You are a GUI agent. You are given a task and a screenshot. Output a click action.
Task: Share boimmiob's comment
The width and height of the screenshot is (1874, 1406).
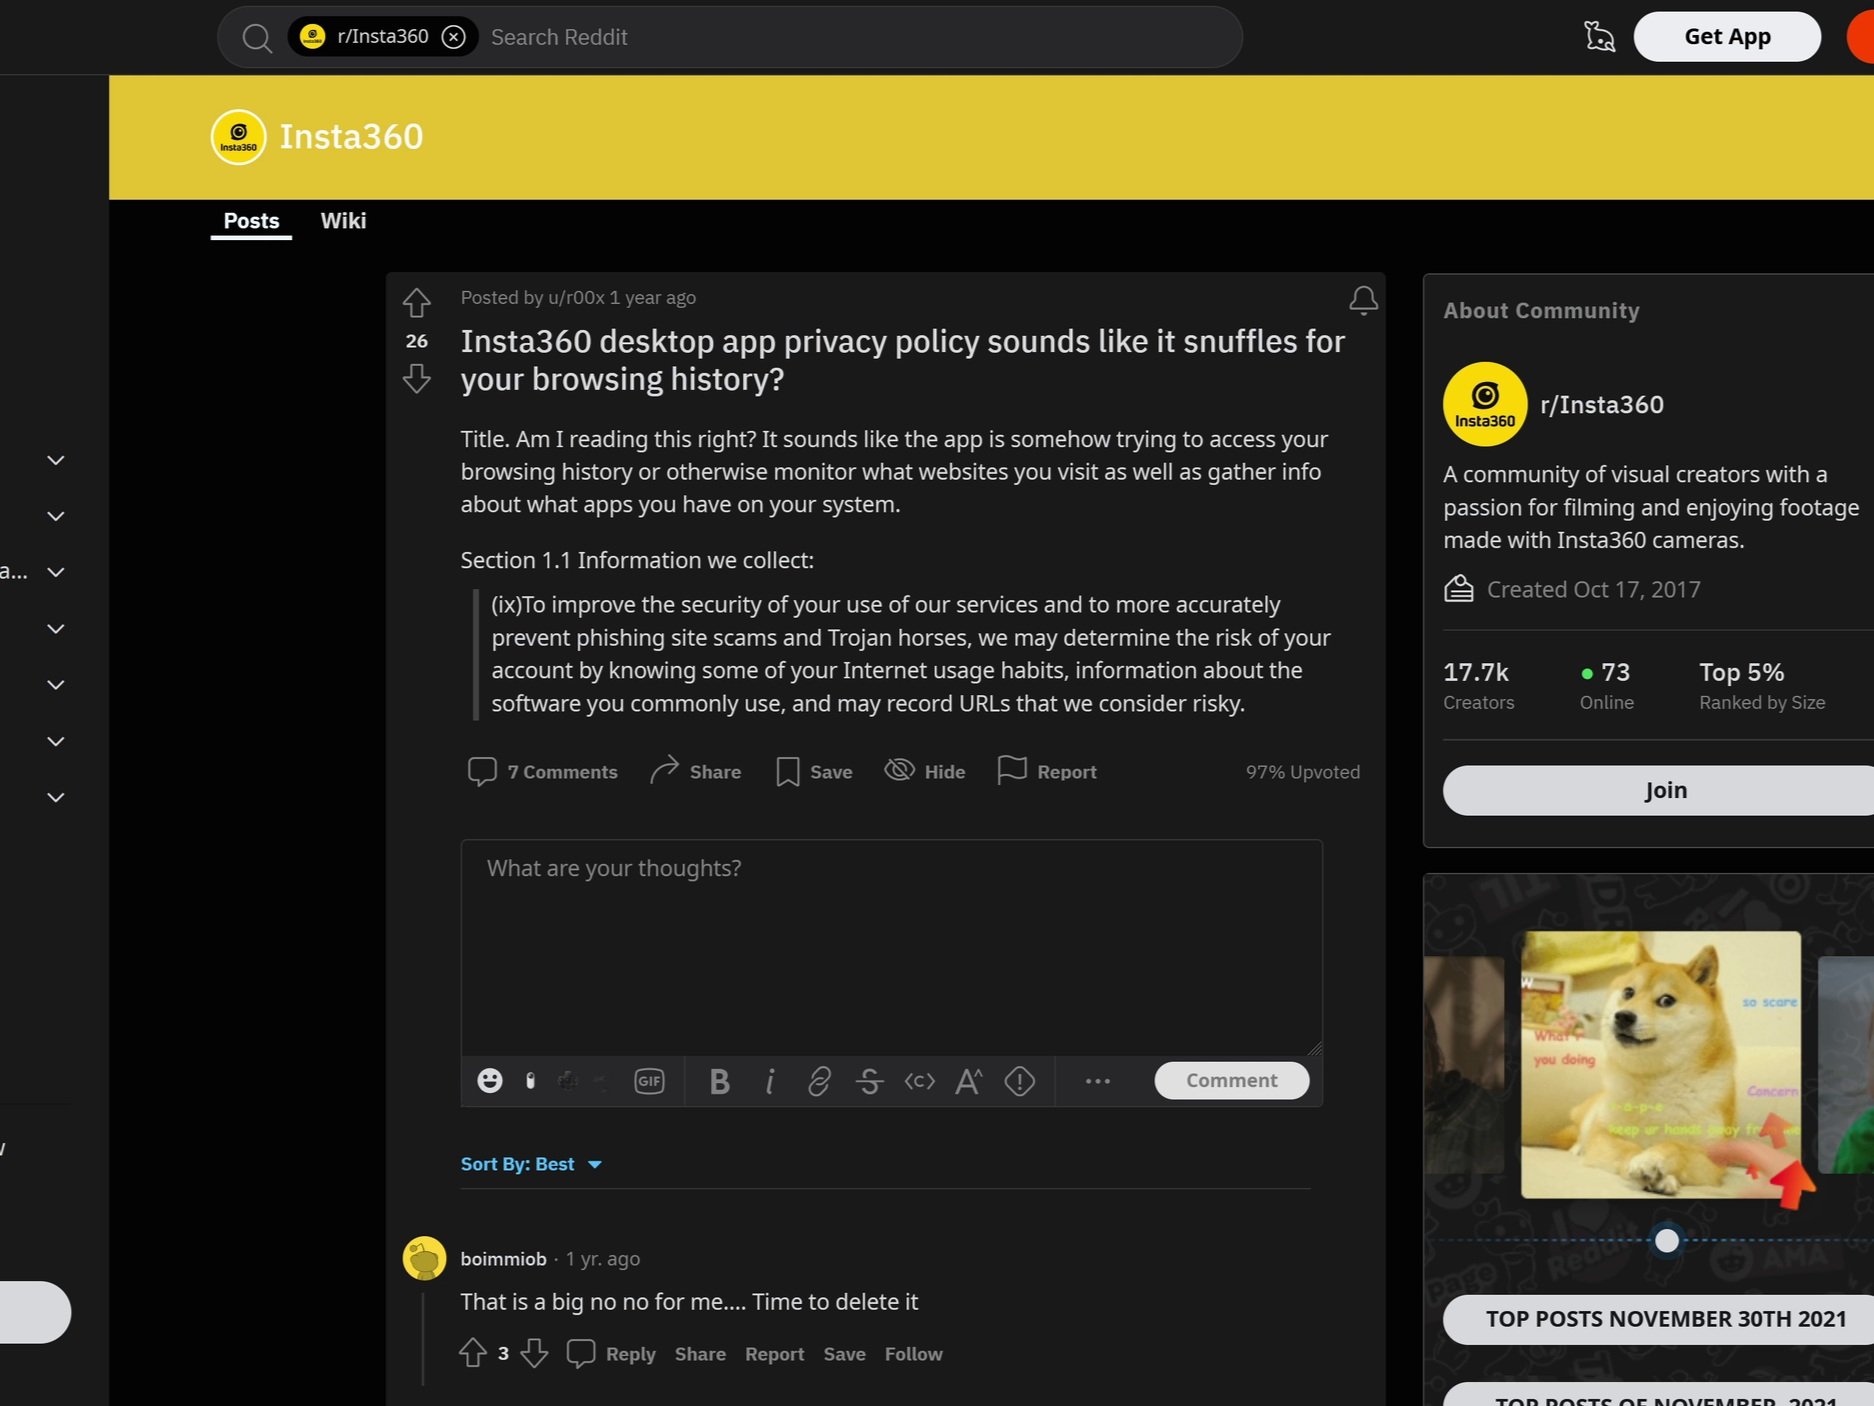pyautogui.click(x=700, y=1354)
